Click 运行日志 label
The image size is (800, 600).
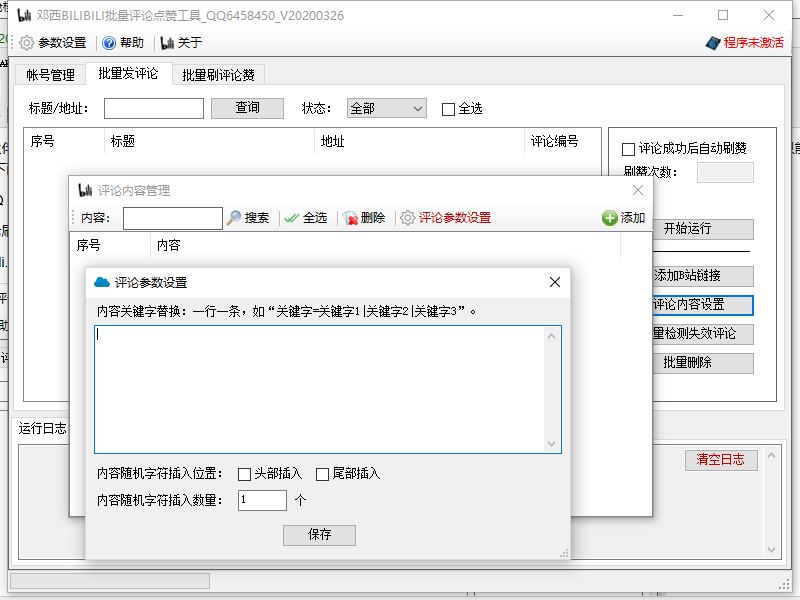43,429
